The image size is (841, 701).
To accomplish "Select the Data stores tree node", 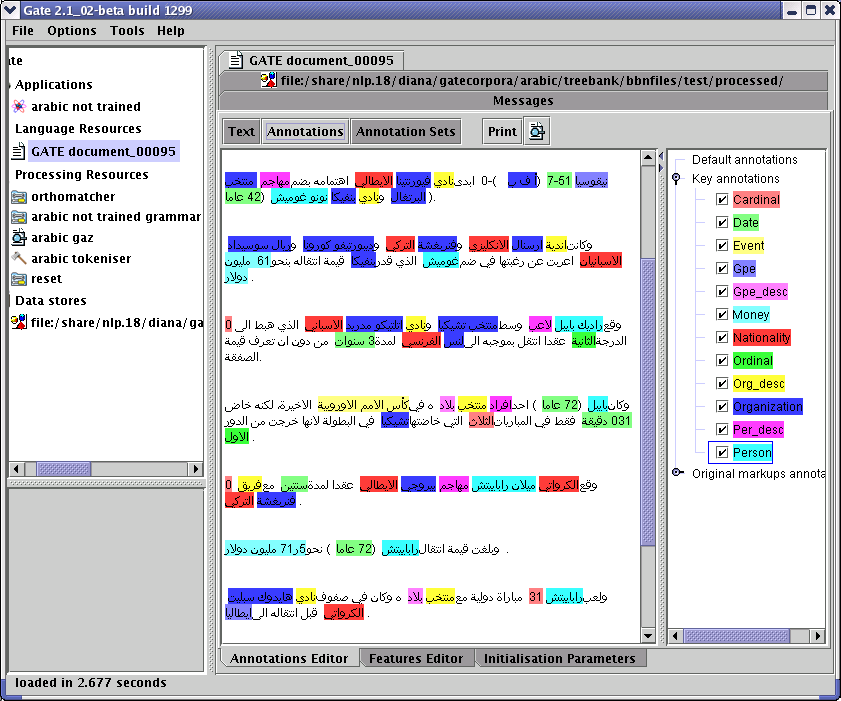I will (50, 300).
